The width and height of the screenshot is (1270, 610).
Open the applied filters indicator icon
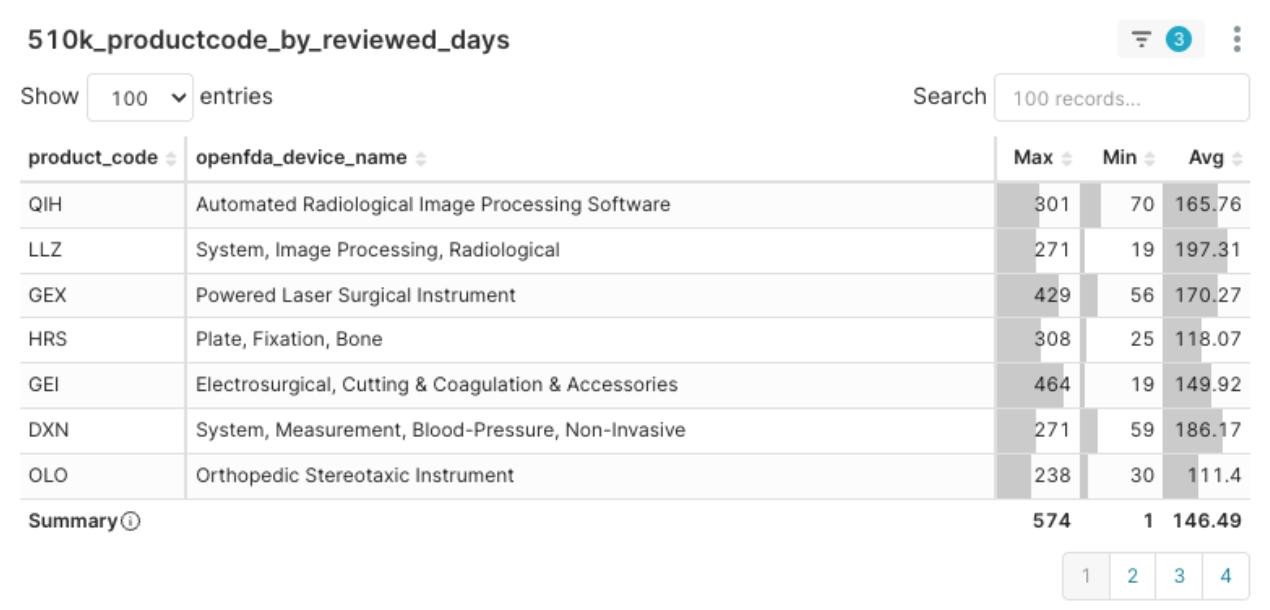(1160, 40)
